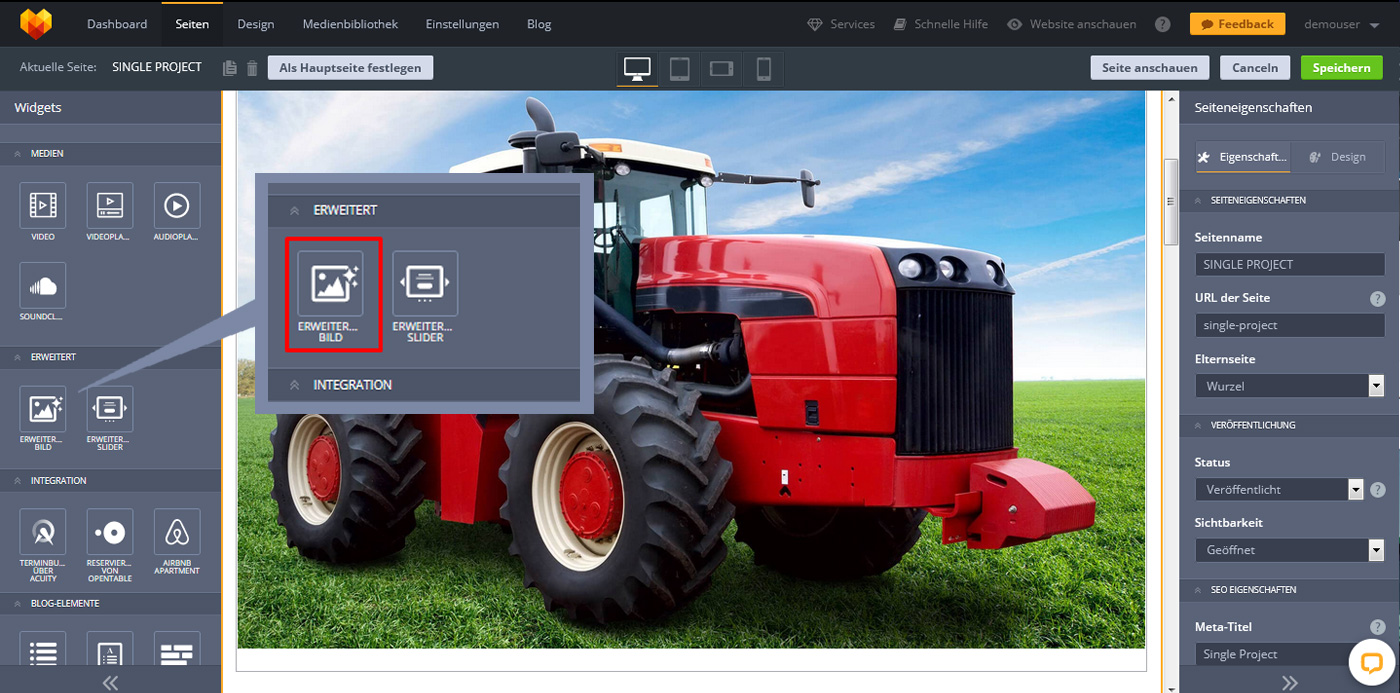Switch to desktop preview mode

637,68
